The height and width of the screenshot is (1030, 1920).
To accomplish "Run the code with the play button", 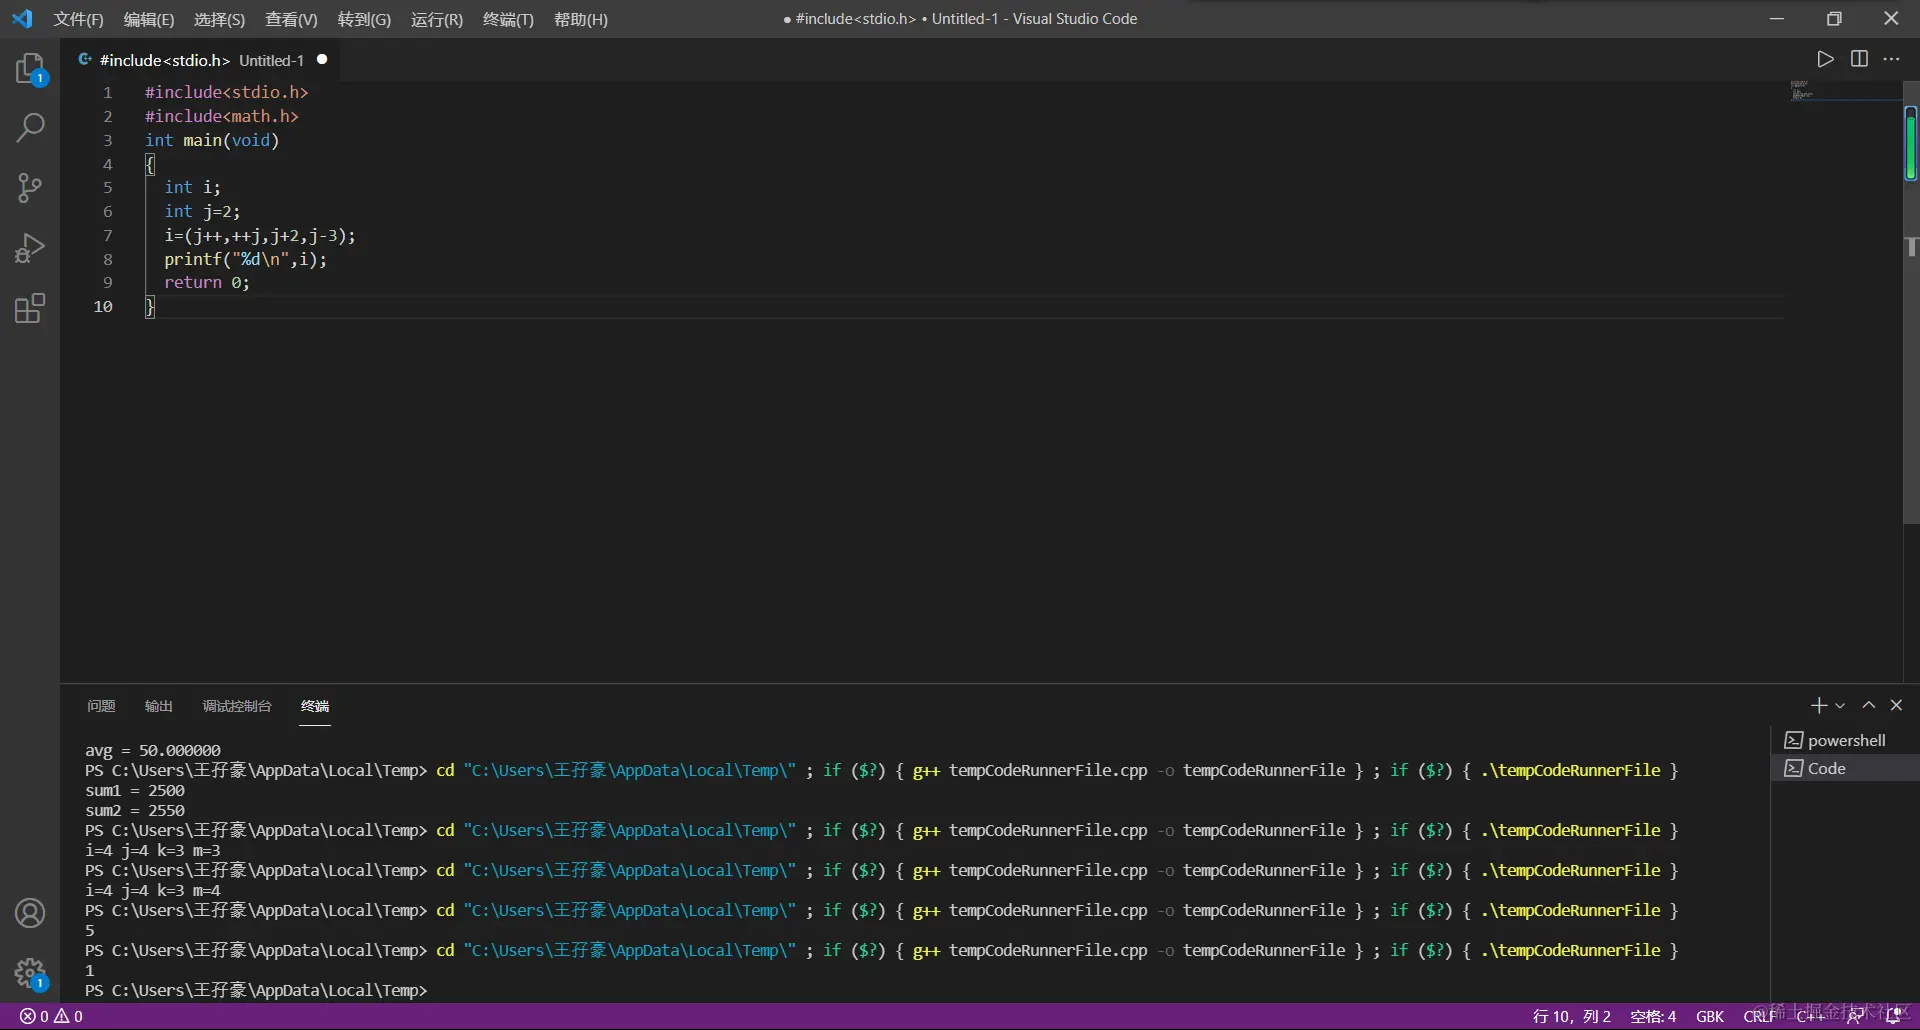I will coord(1825,59).
